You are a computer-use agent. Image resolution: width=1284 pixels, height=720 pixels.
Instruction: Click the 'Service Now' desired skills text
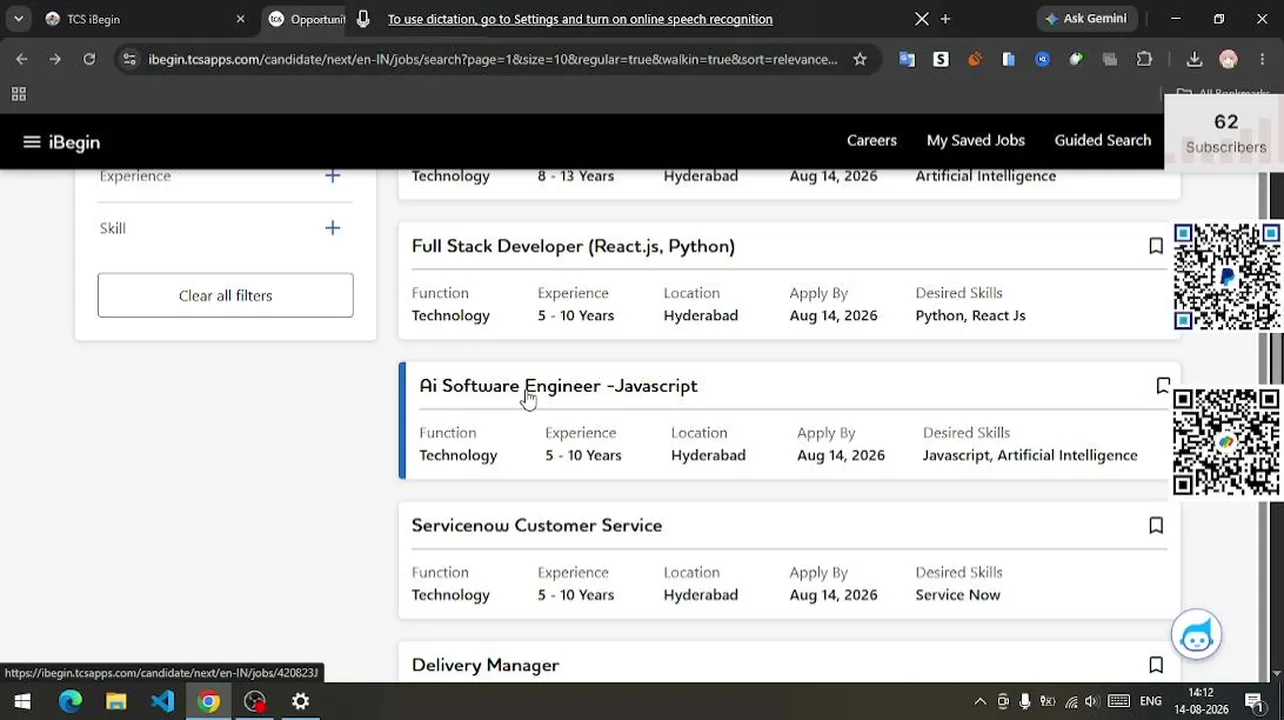tap(958, 595)
